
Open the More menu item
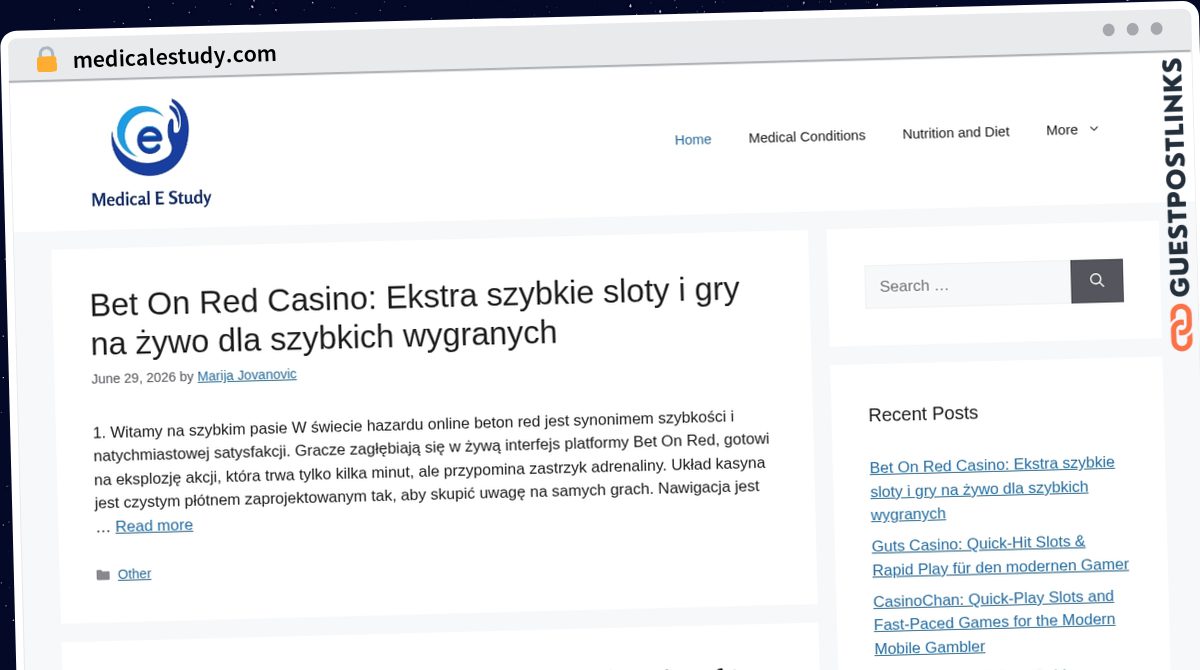(1062, 130)
